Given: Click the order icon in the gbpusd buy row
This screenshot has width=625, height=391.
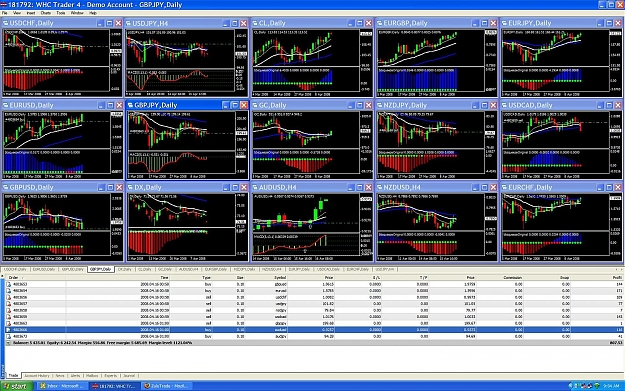Looking at the screenshot, I should tap(9, 284).
